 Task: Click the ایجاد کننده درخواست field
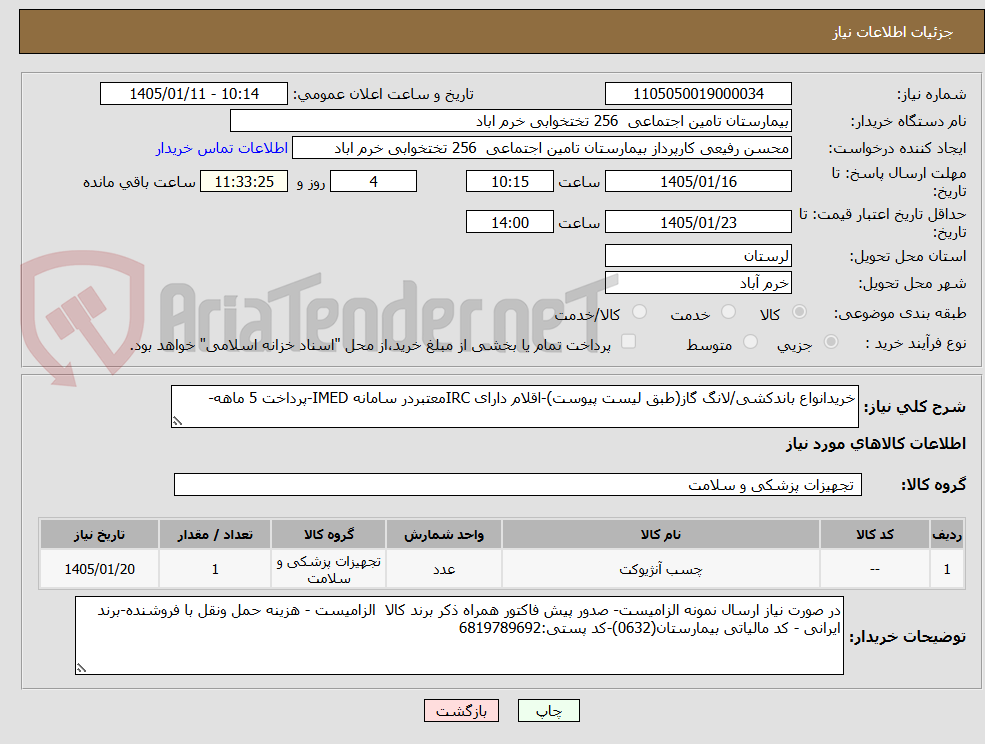click(x=541, y=148)
